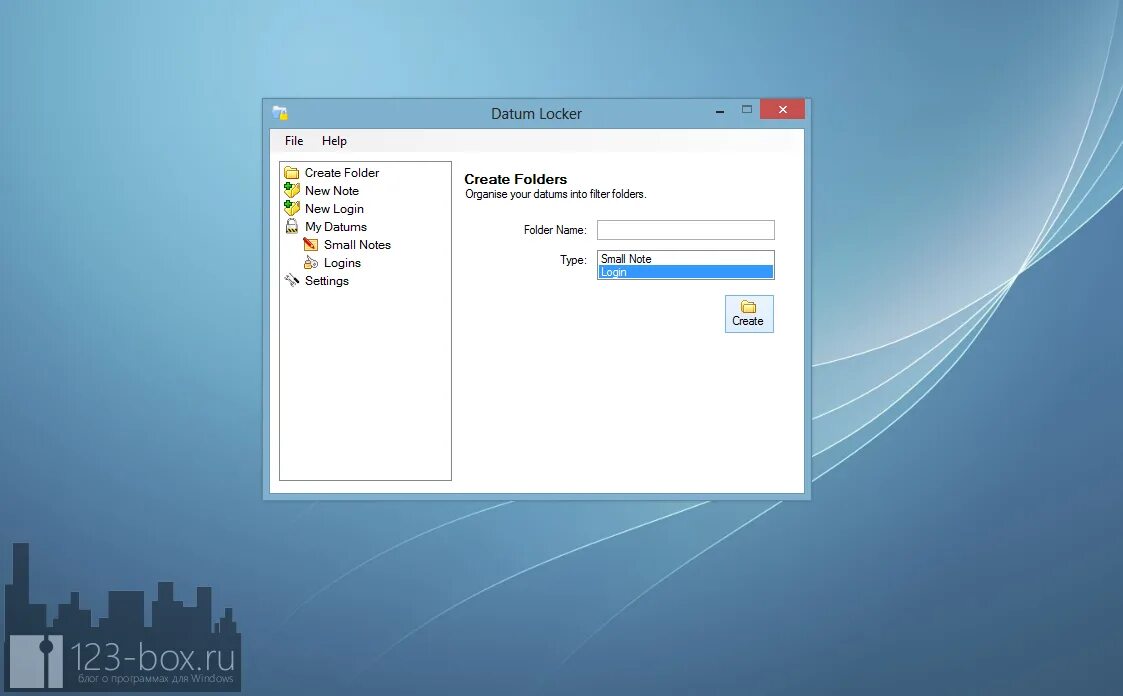Click the Small Notes red note icon

pyautogui.click(x=310, y=244)
